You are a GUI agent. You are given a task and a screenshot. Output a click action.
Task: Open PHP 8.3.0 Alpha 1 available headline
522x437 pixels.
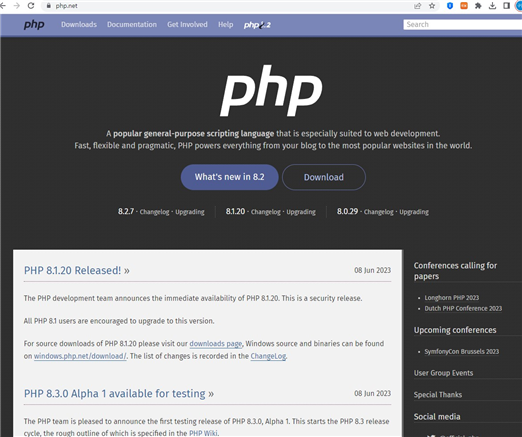click(119, 394)
